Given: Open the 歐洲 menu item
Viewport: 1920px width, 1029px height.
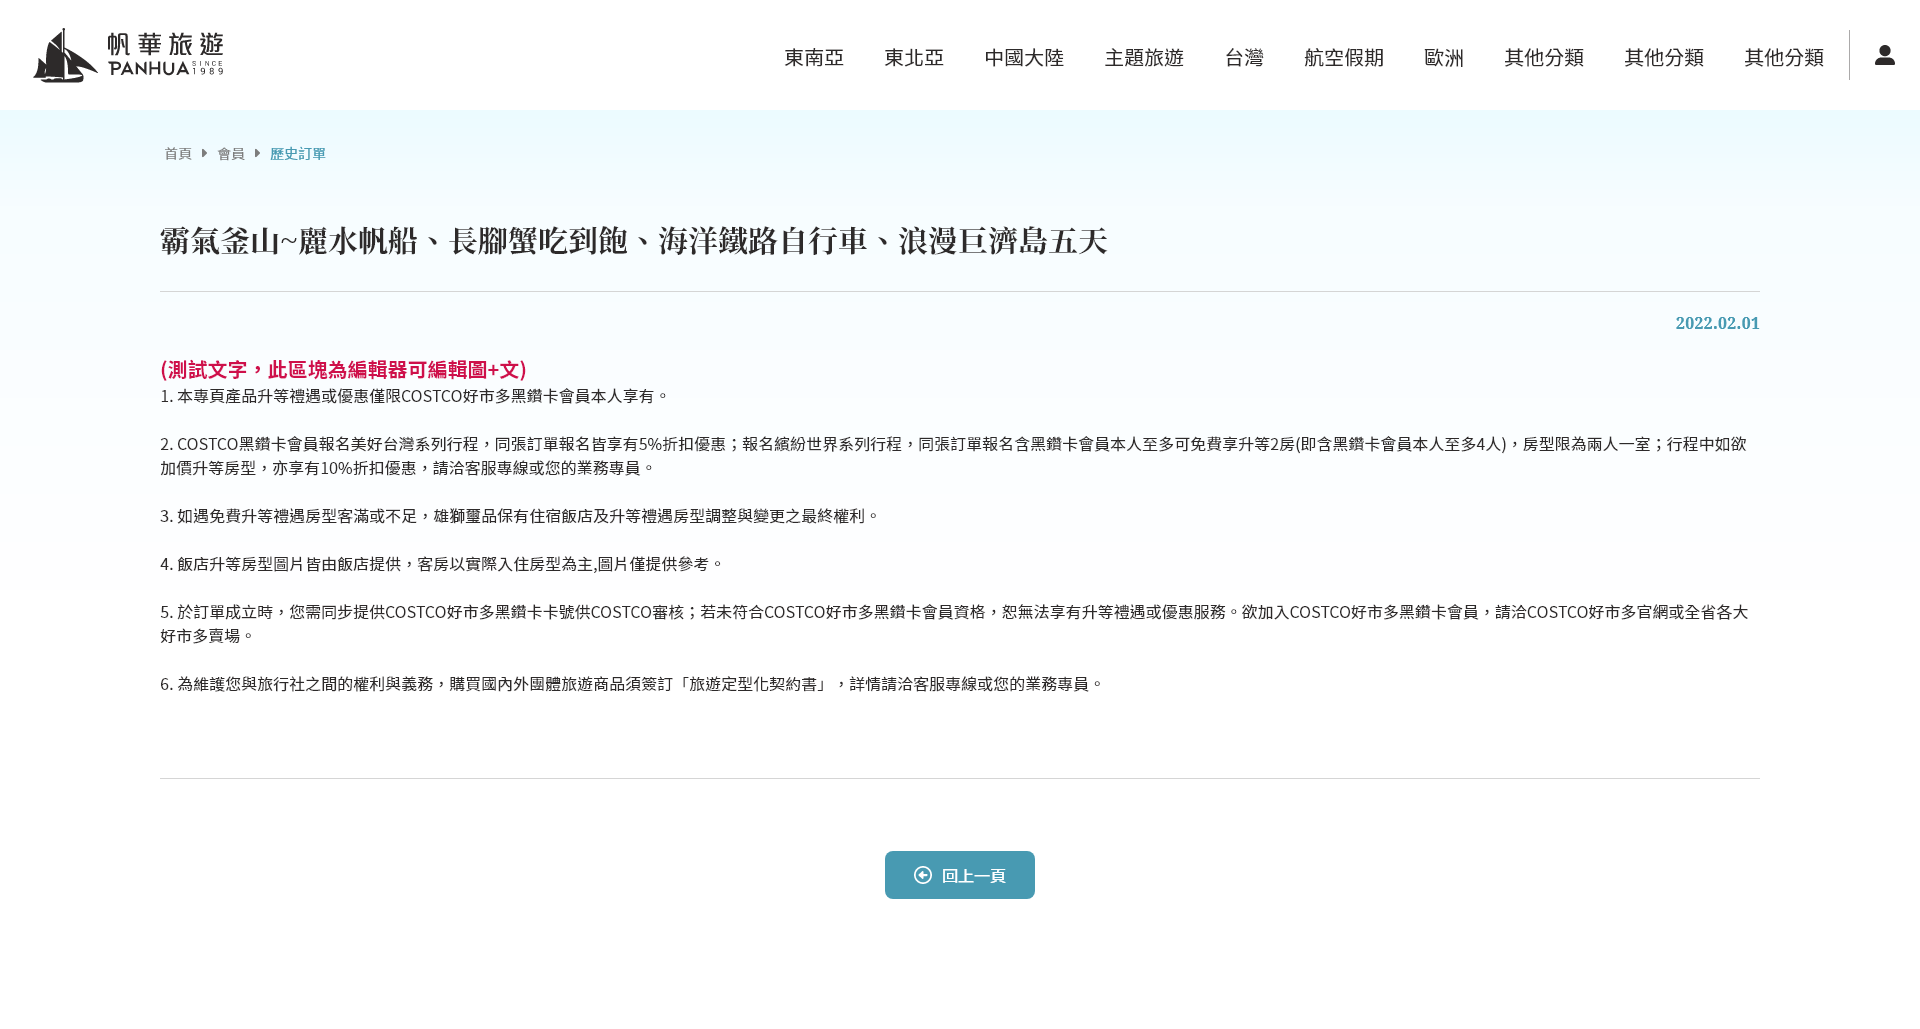Looking at the screenshot, I should click(1444, 57).
